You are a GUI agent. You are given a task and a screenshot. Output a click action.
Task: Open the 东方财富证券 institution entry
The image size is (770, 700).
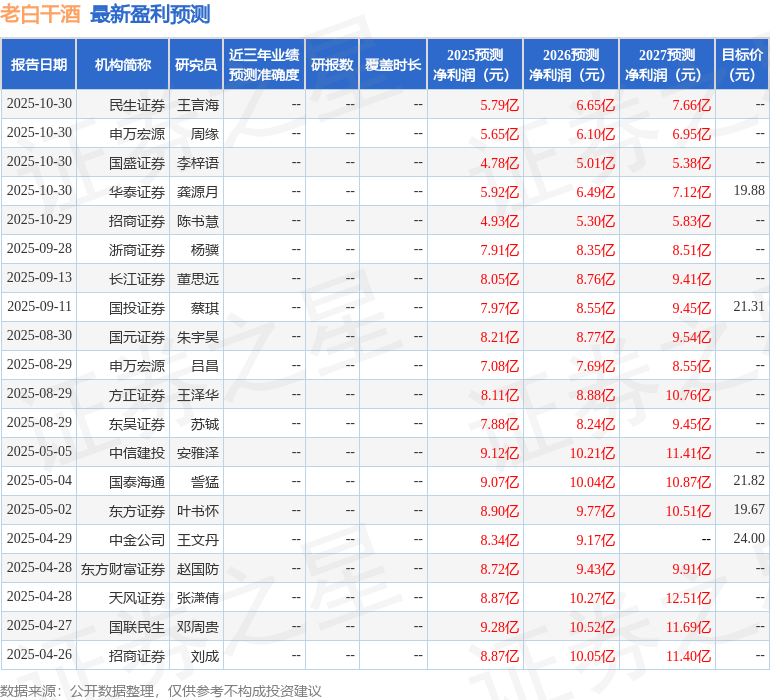coord(123,568)
